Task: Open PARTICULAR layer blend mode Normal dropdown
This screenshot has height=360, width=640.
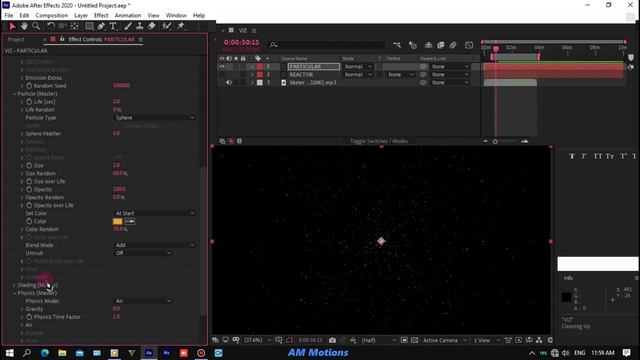Action: point(358,67)
